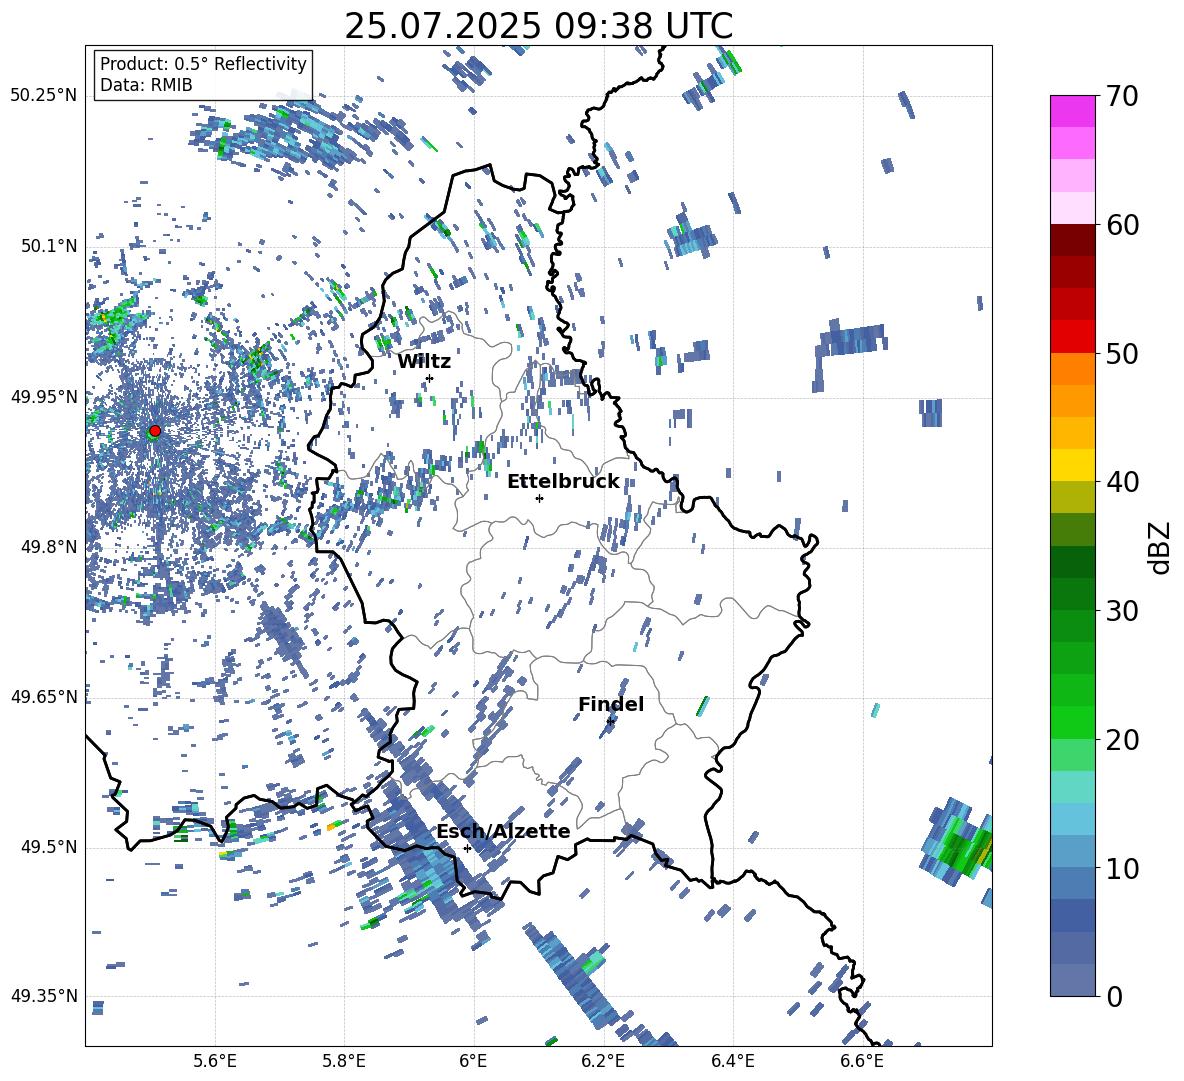Screen dimensions: 1184x1081
Task: Click the Wiltz station cross marker
Action: tap(430, 378)
